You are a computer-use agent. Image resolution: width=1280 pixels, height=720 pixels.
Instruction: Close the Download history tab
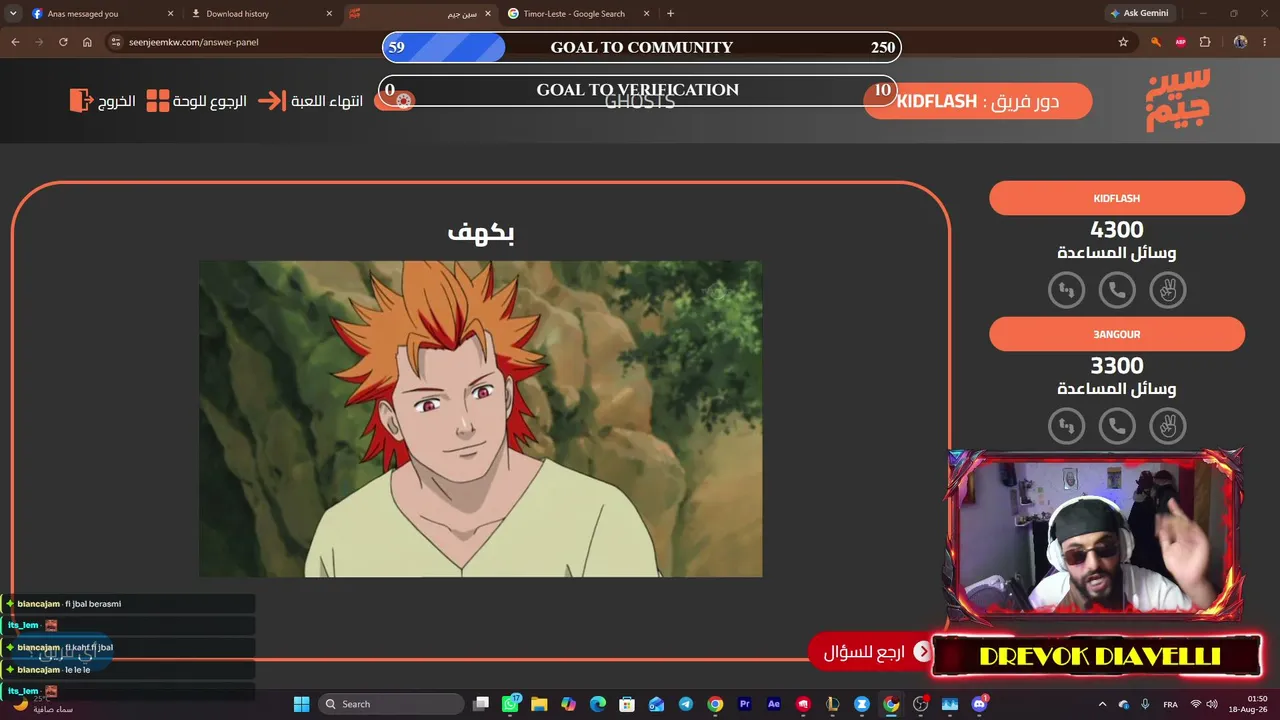click(x=328, y=14)
